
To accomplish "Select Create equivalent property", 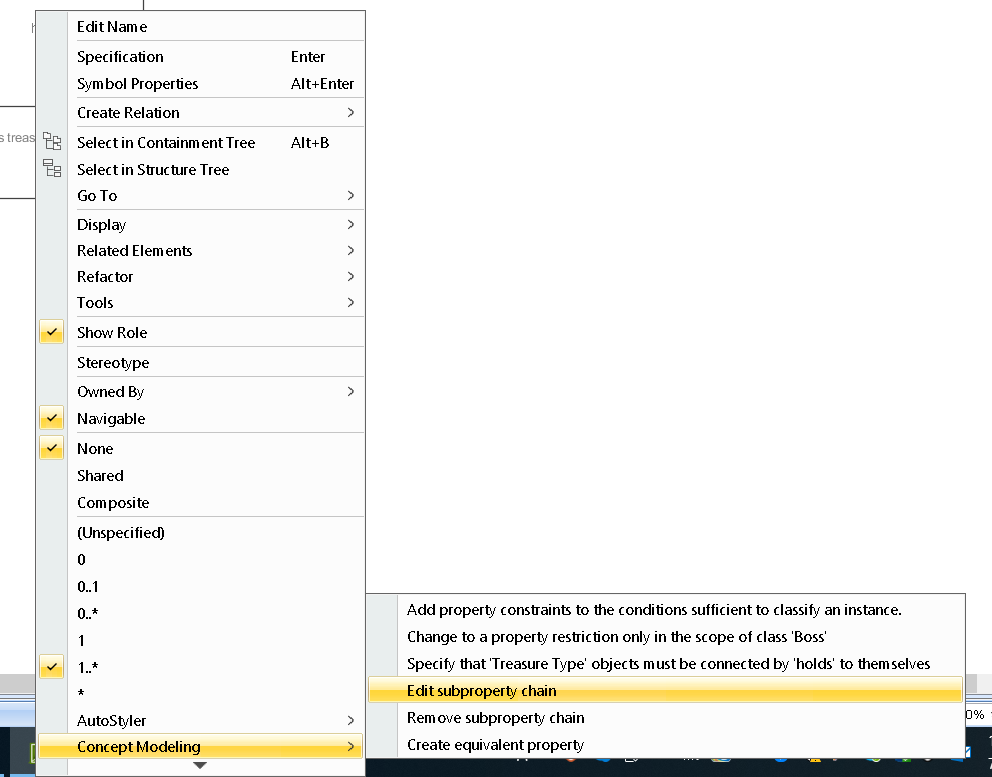I will (x=665, y=745).
